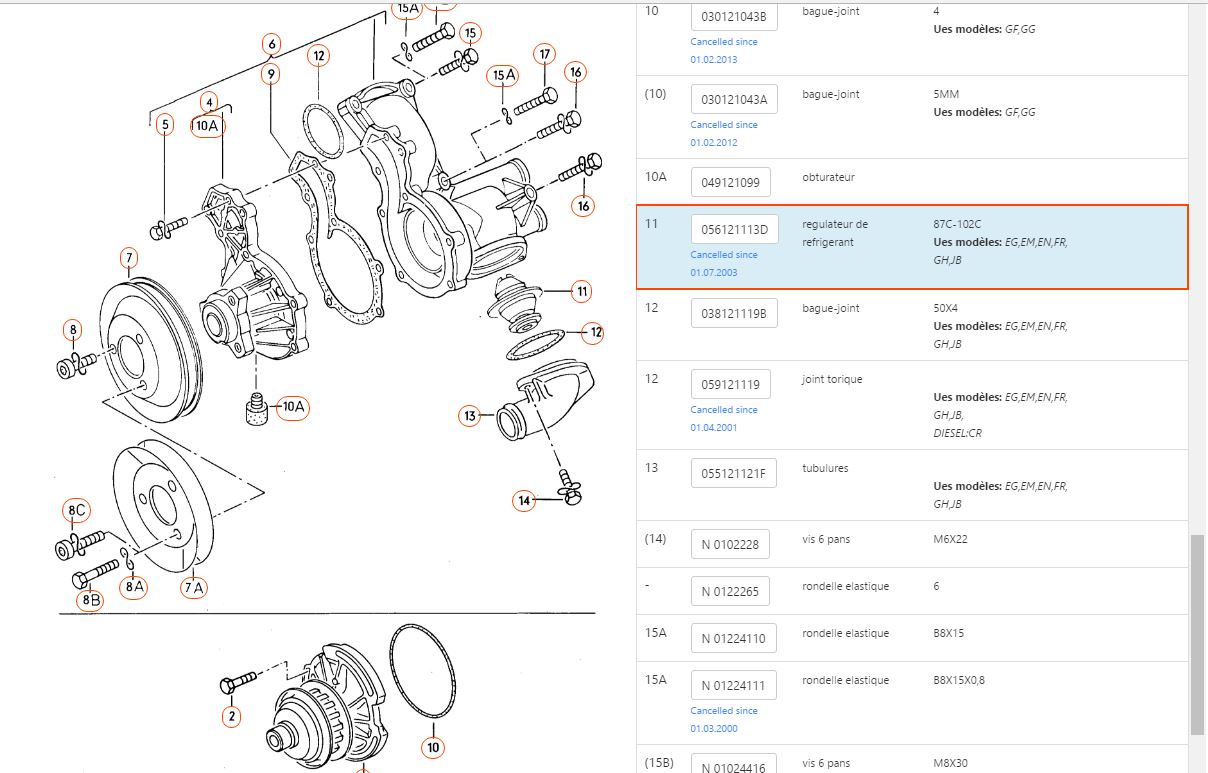The height and width of the screenshot is (773, 1208).
Task: Click 'Cancelled since 01.04.2001' link
Action: 724,418
